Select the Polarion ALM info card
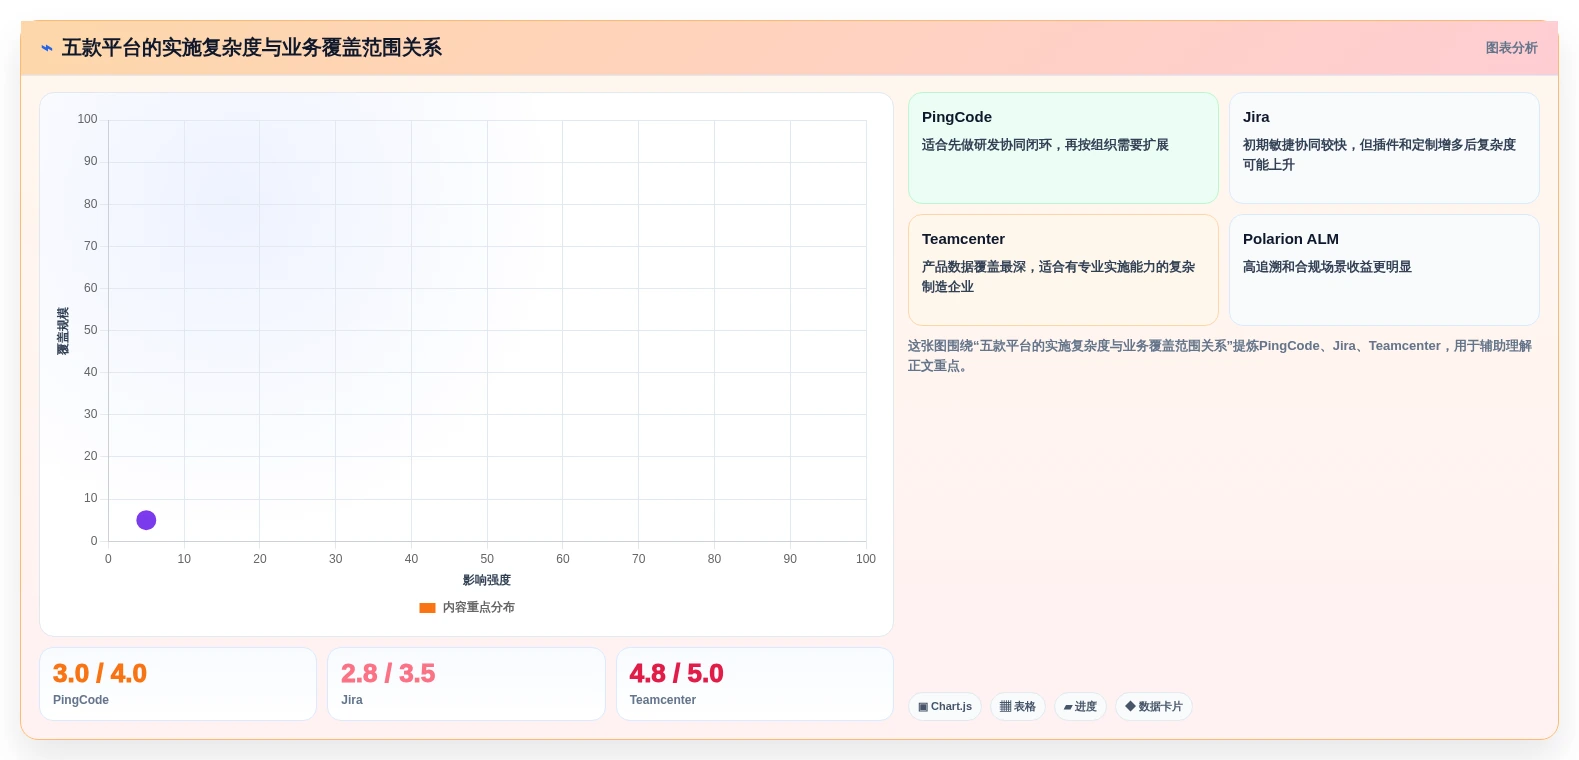 [x=1384, y=270]
